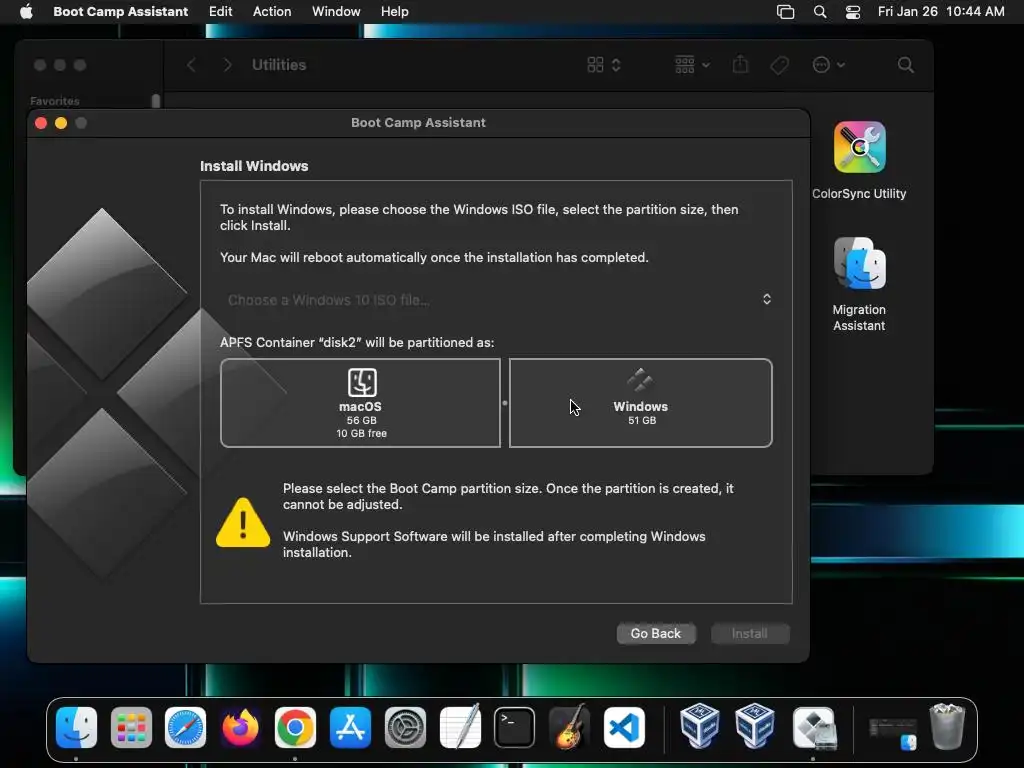Minimize the Boot Camp Assistant window
The height and width of the screenshot is (768, 1024).
(x=61, y=123)
